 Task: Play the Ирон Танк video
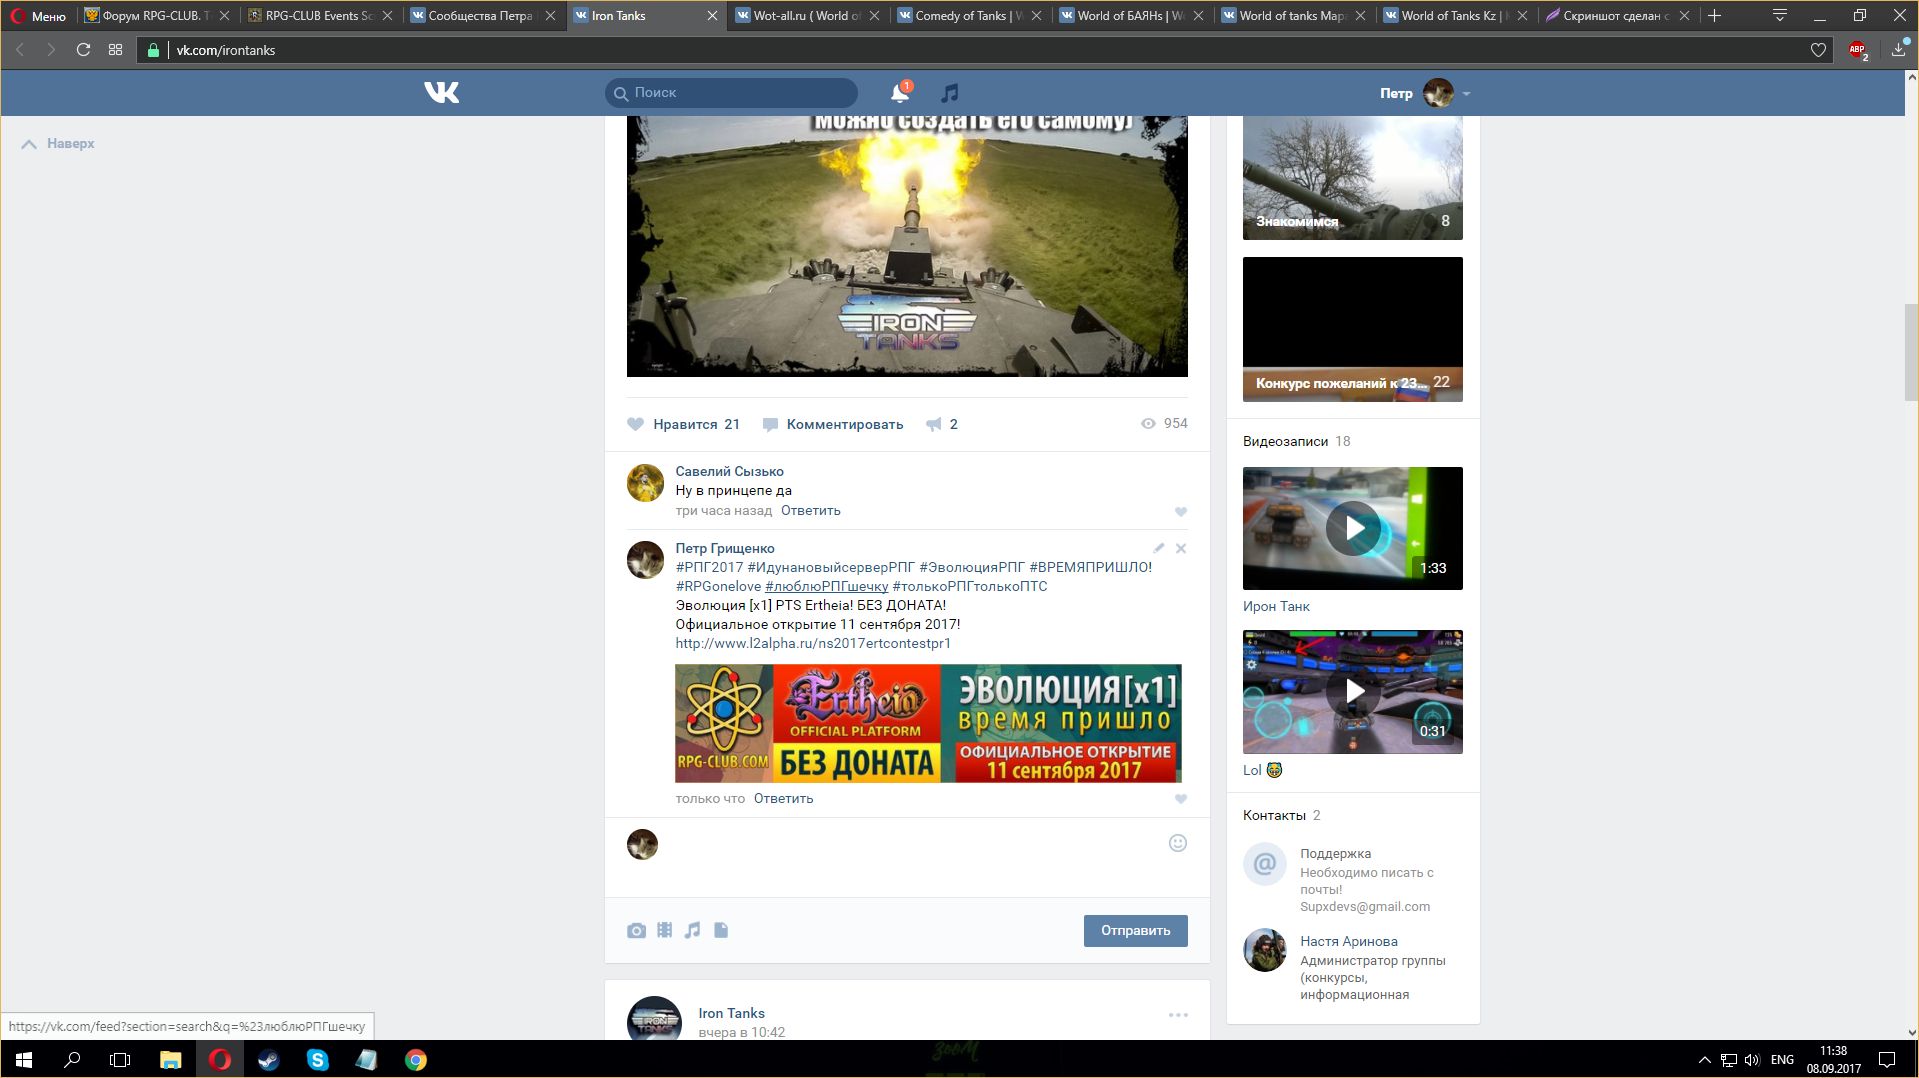1352,528
